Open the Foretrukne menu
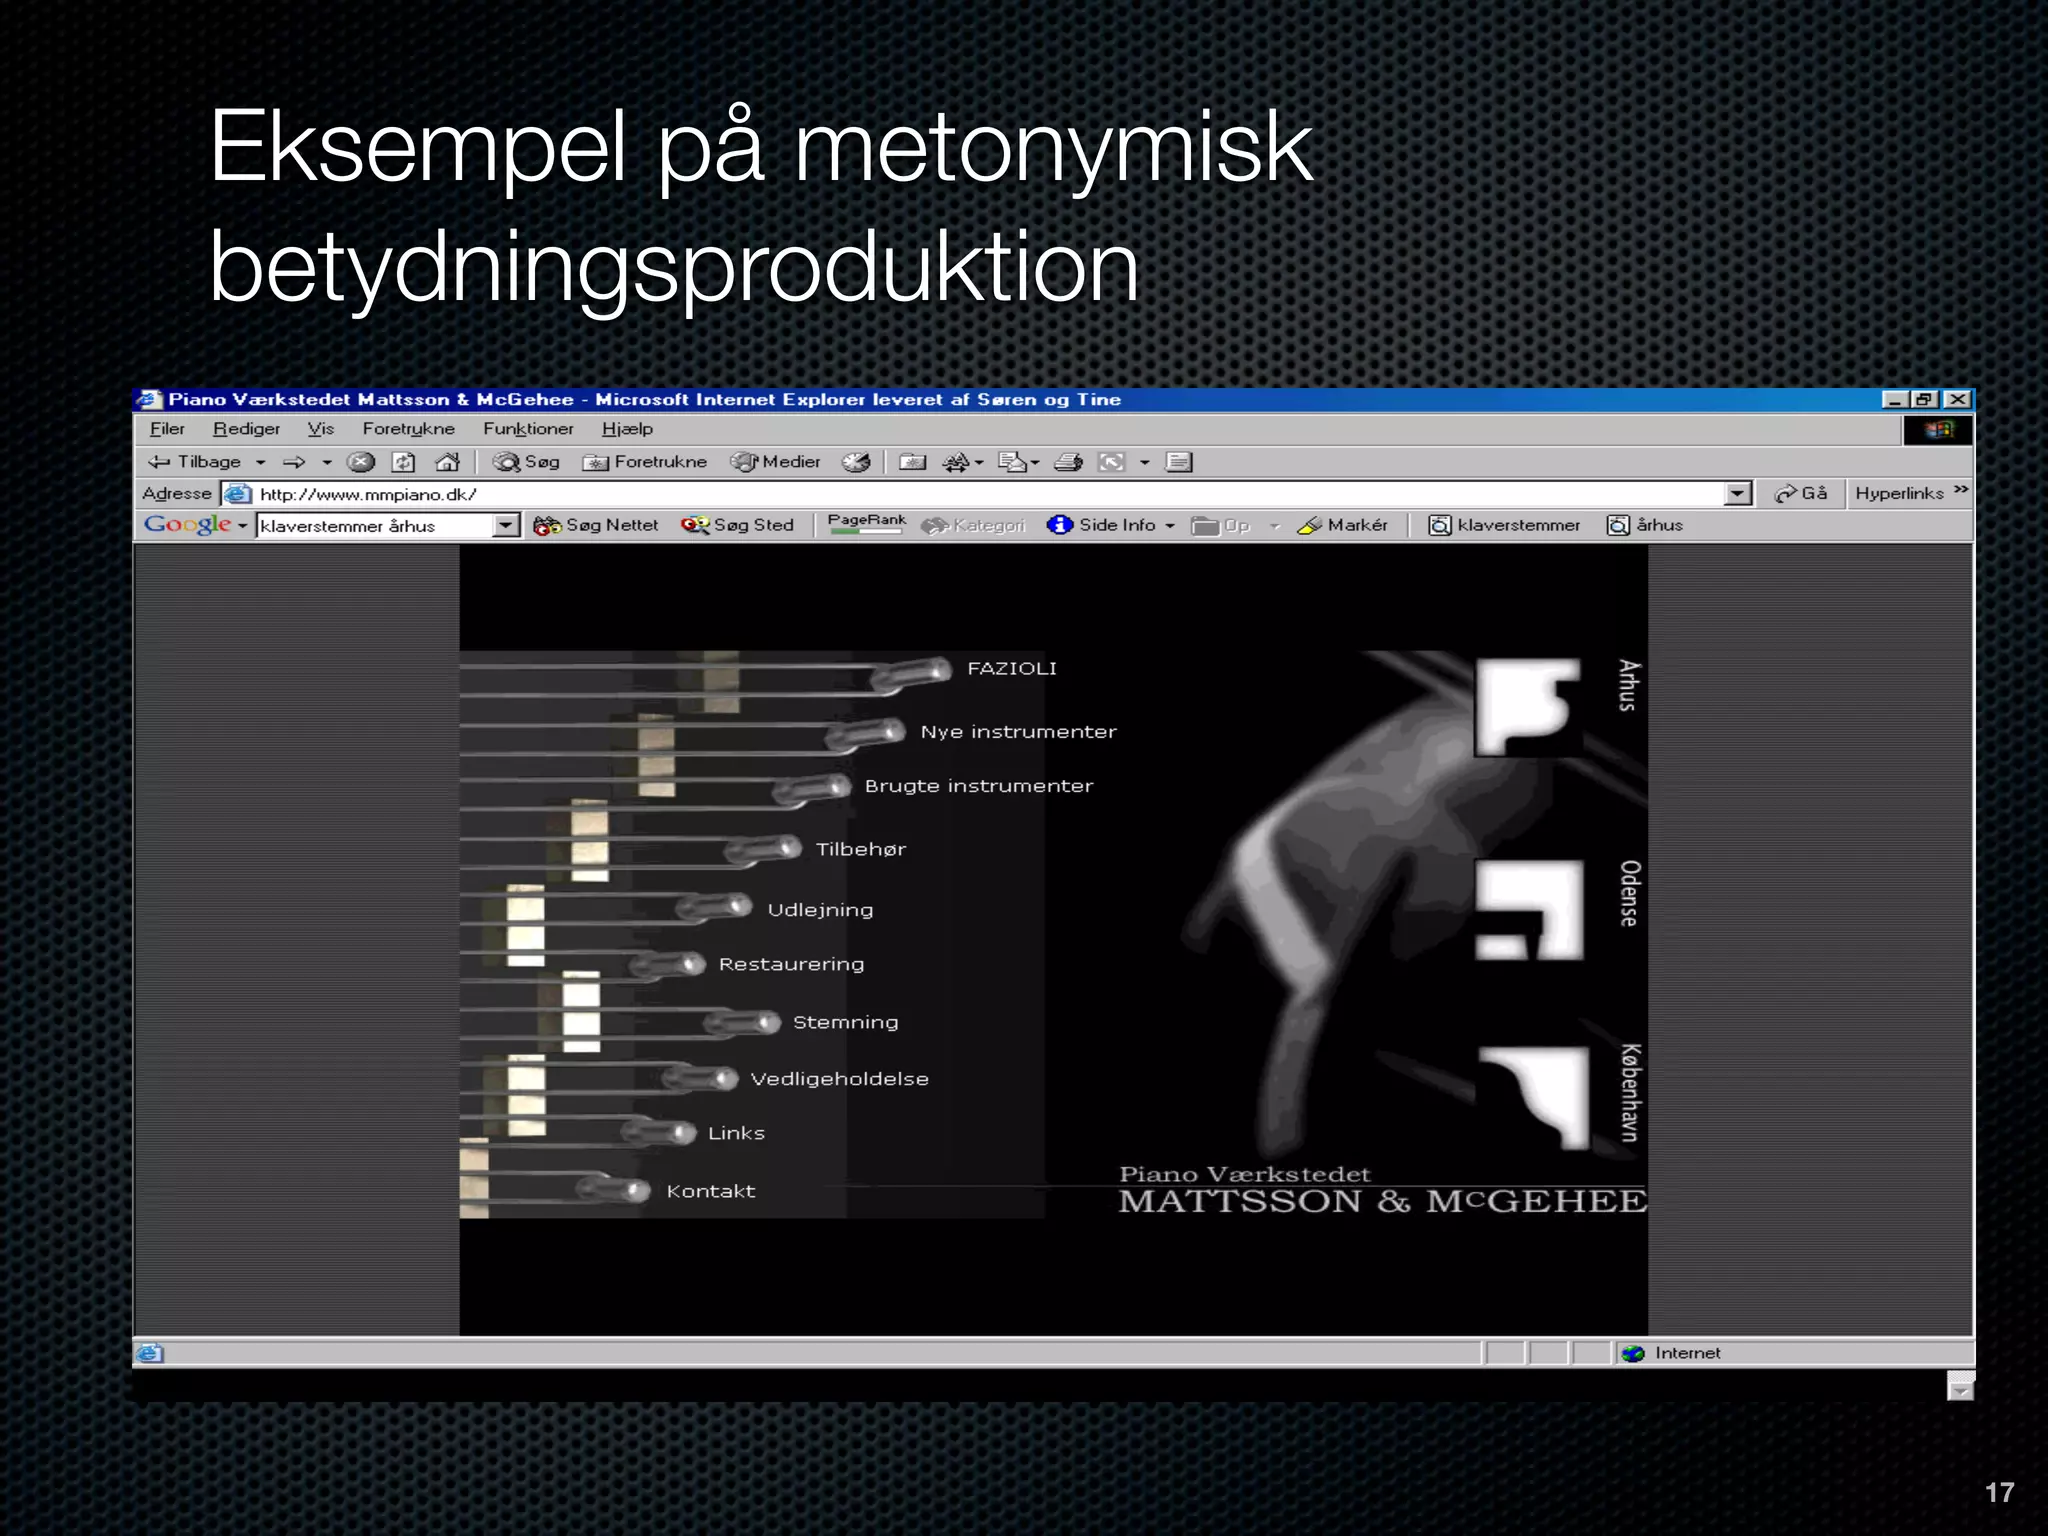 pos(408,429)
